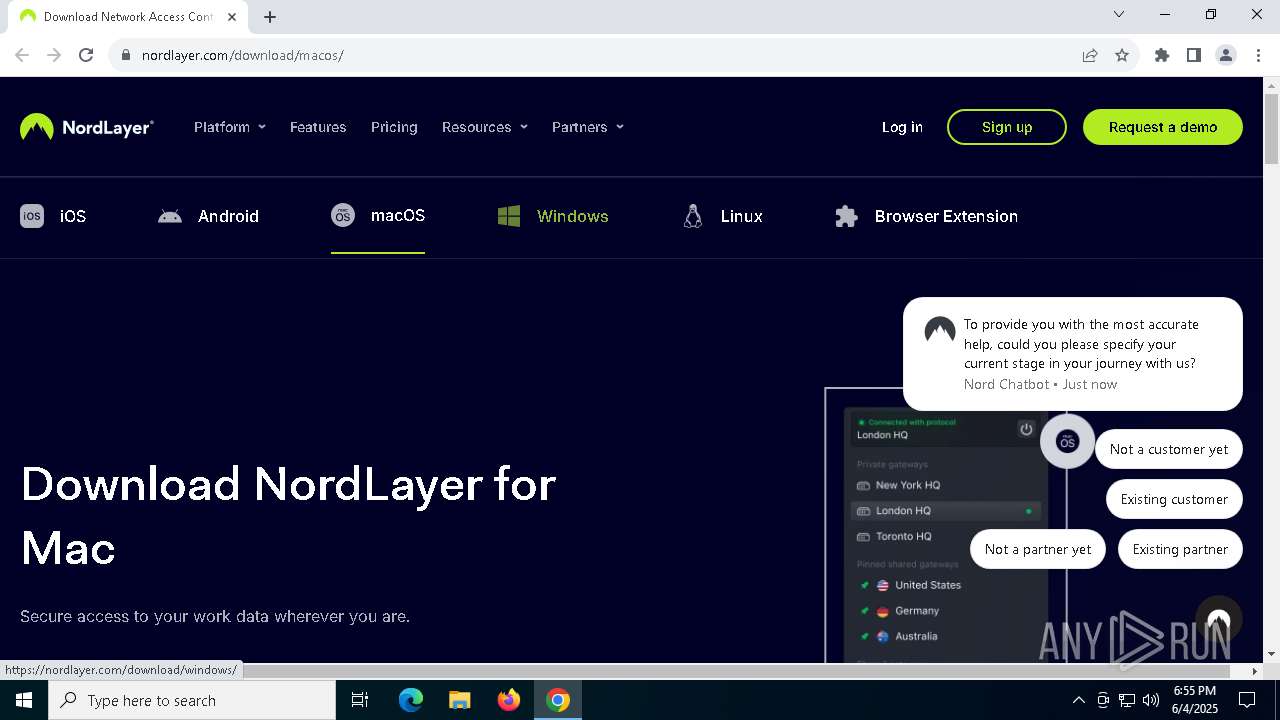Viewport: 1280px width, 720px height.
Task: Open the iOS download tab
Action: (x=53, y=216)
